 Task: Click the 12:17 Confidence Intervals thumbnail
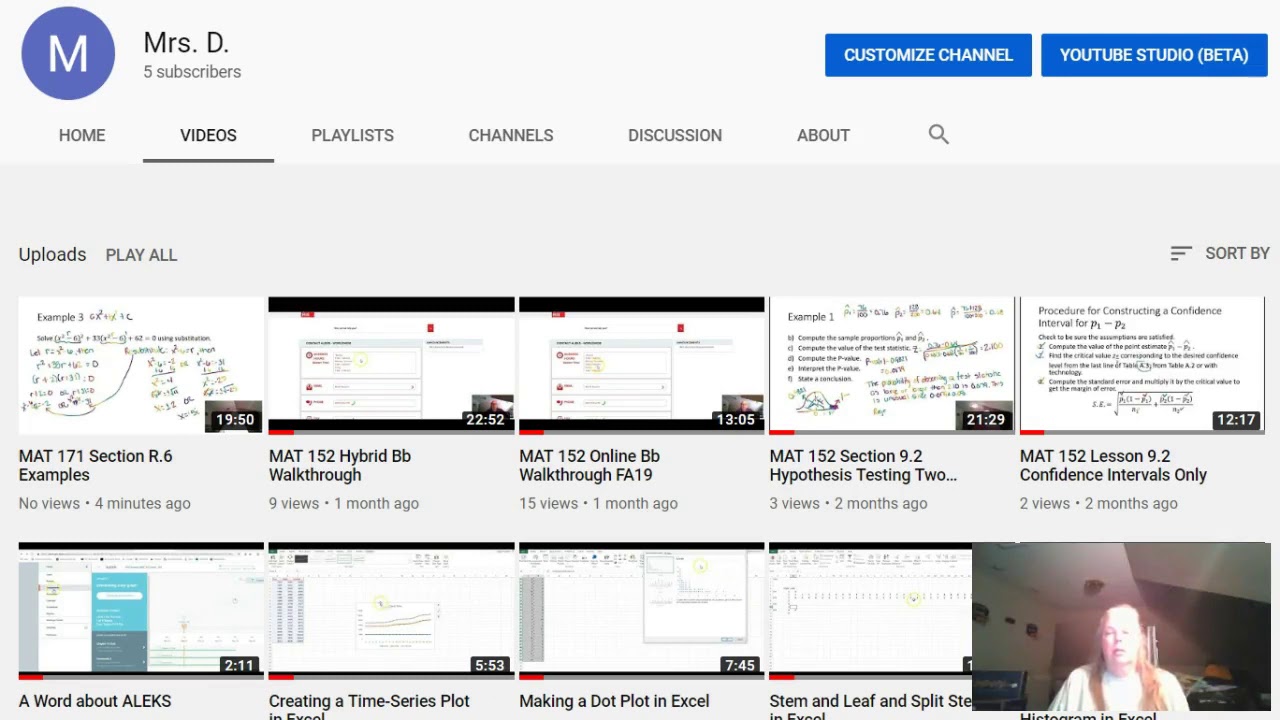[x=1142, y=365]
